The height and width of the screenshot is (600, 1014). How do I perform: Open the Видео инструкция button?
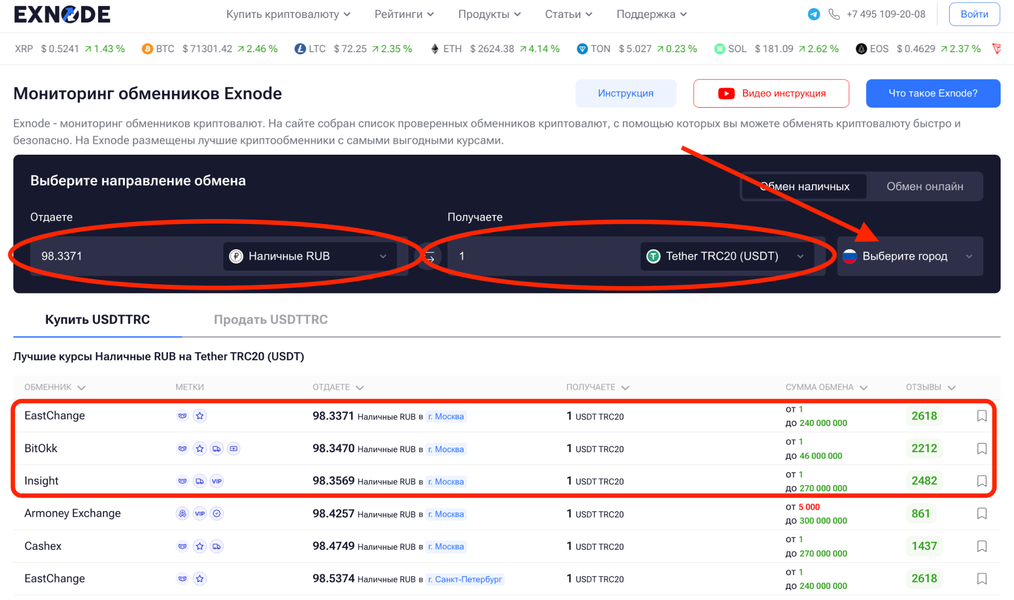[x=771, y=94]
